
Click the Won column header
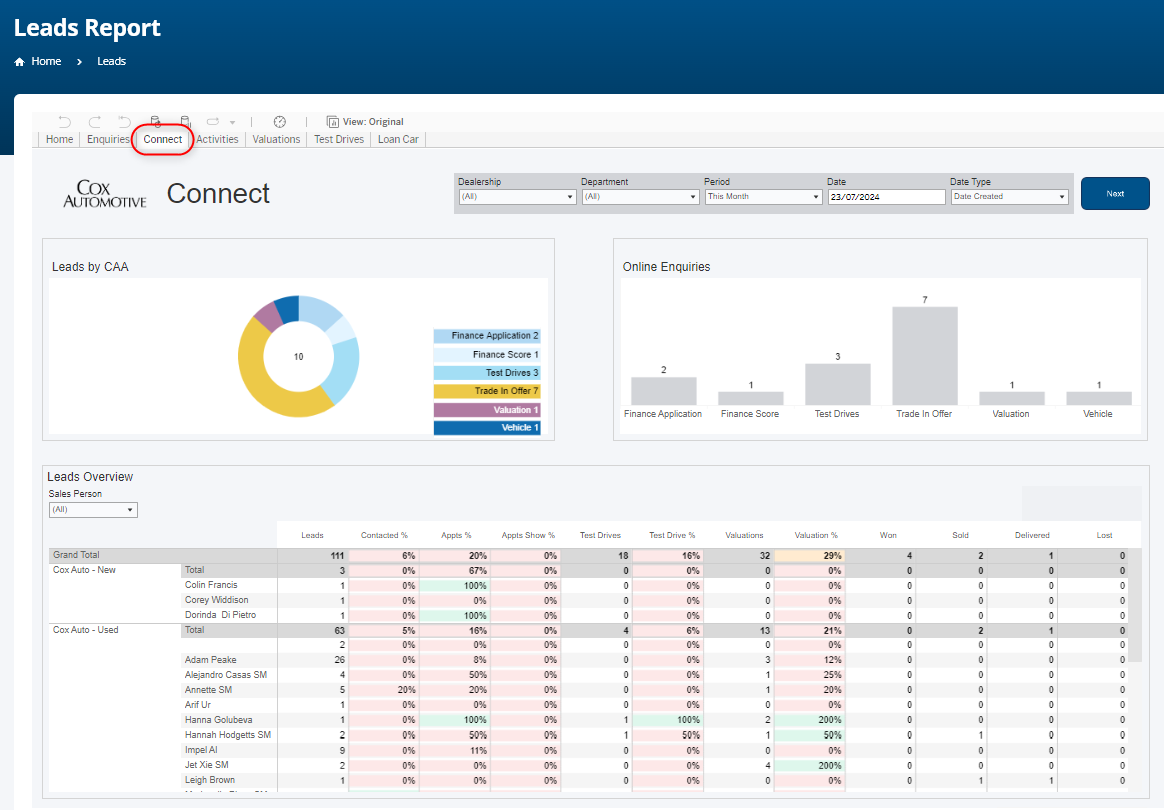point(889,535)
